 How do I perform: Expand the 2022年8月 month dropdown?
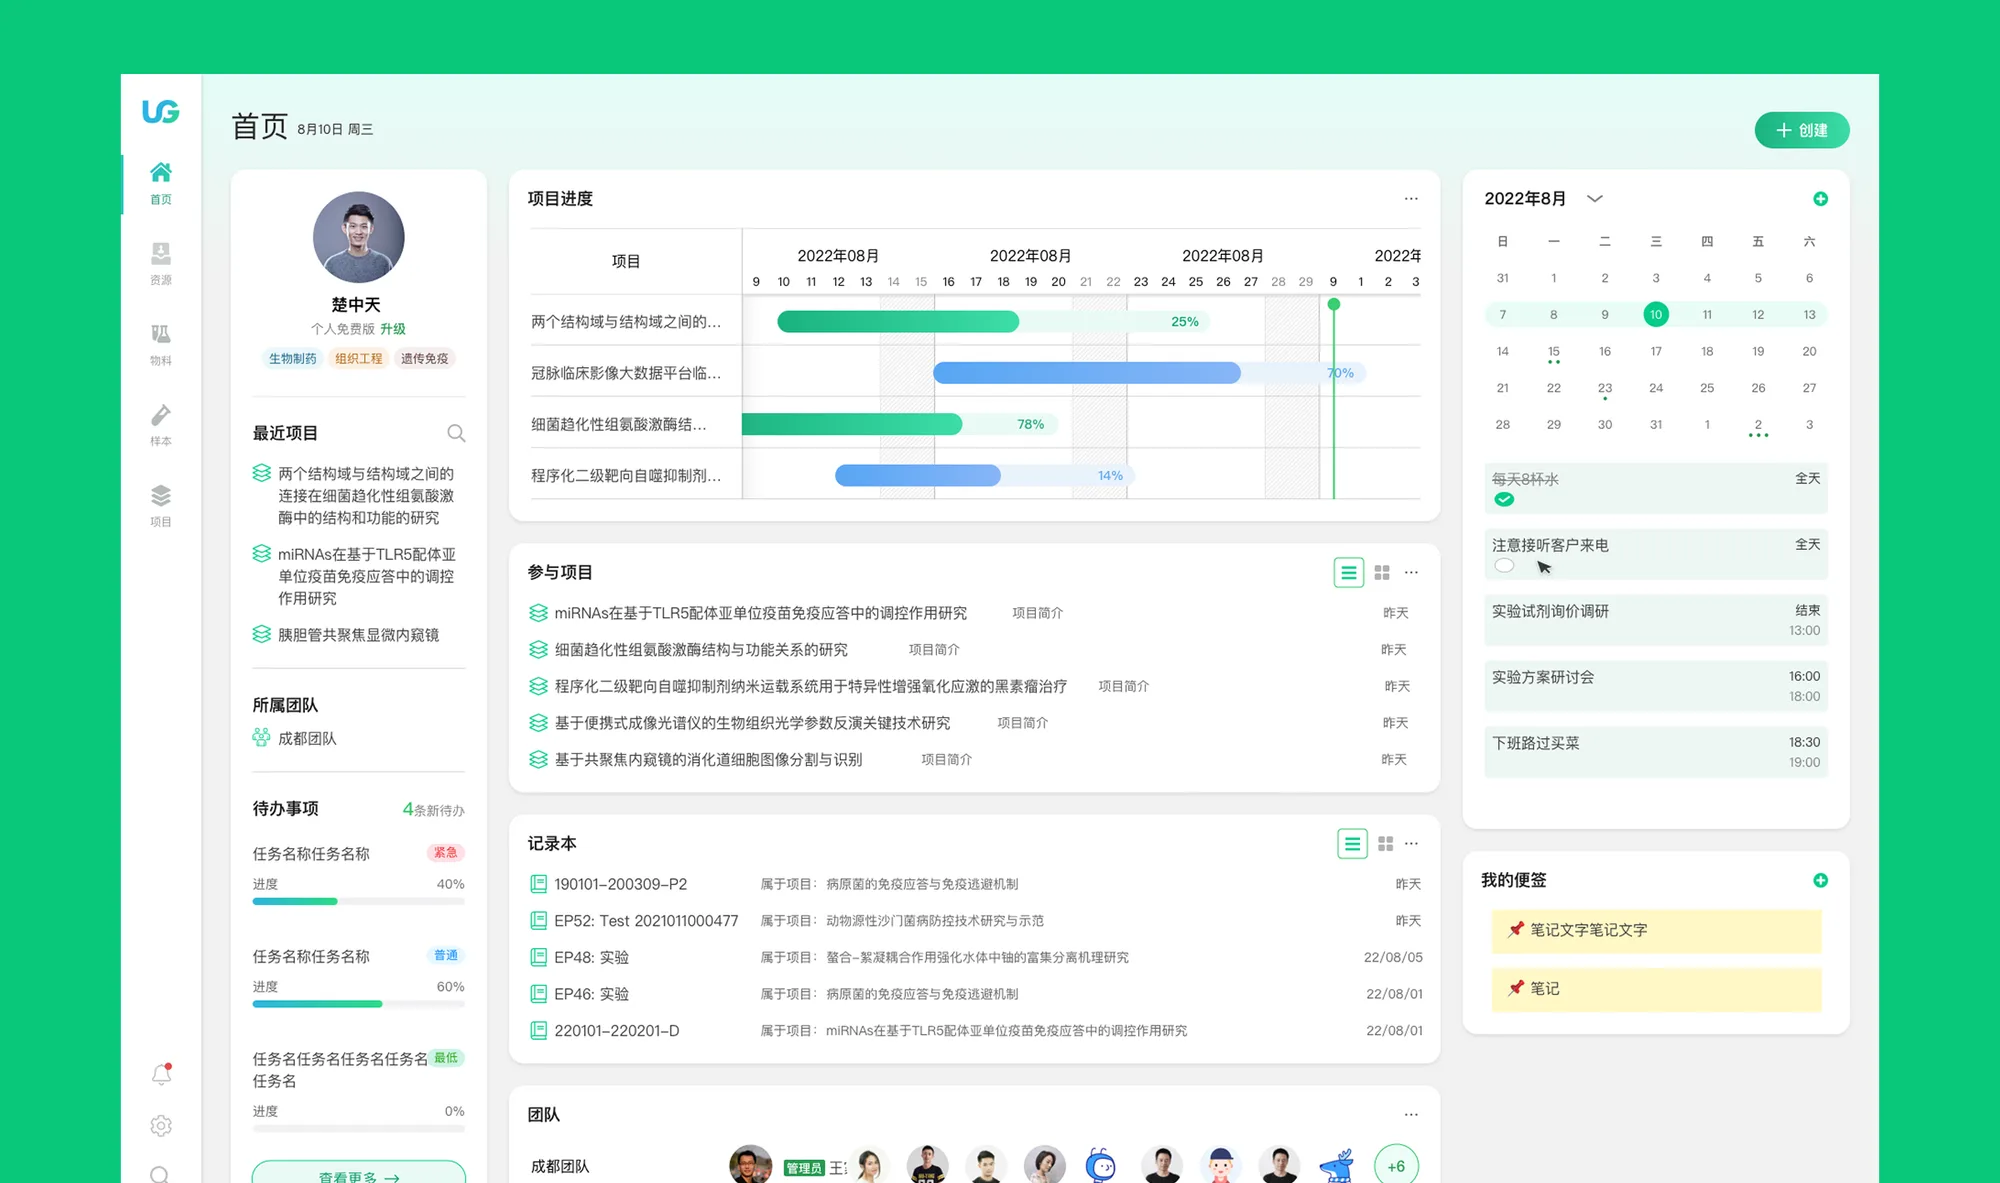(x=1595, y=199)
